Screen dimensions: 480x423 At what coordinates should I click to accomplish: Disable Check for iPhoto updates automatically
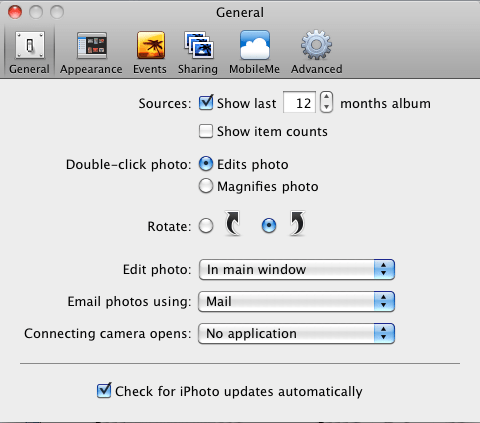point(104,390)
